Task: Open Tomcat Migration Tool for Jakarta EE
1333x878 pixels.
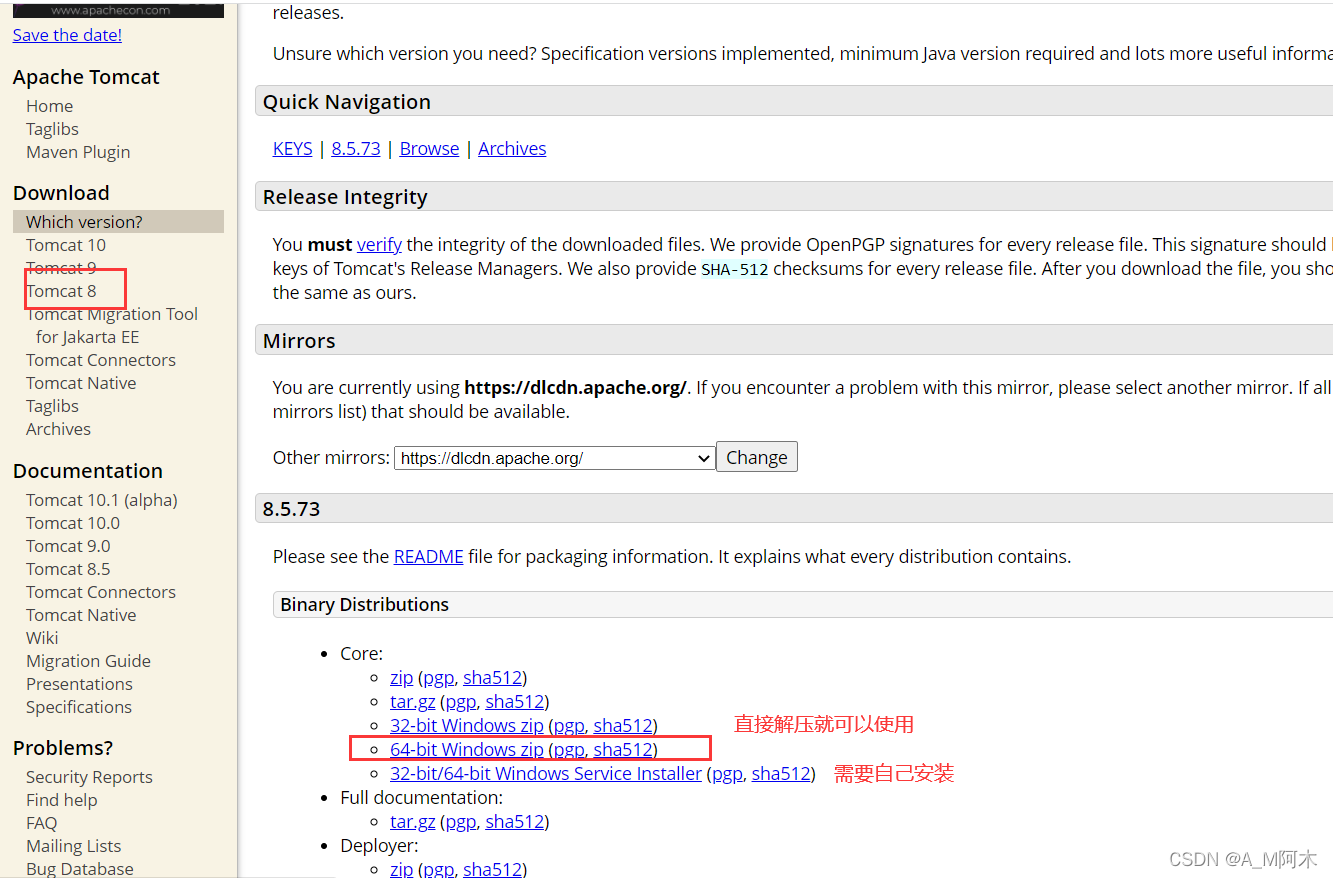Action: click(x=112, y=325)
